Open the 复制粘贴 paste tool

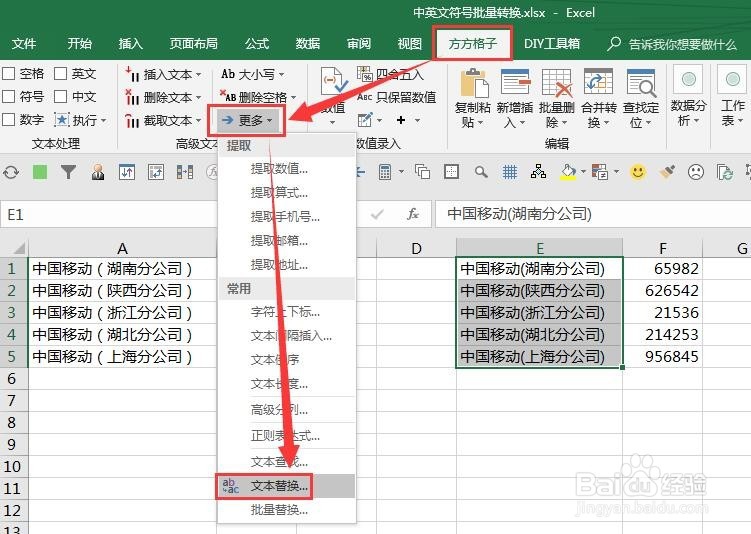coord(473,98)
